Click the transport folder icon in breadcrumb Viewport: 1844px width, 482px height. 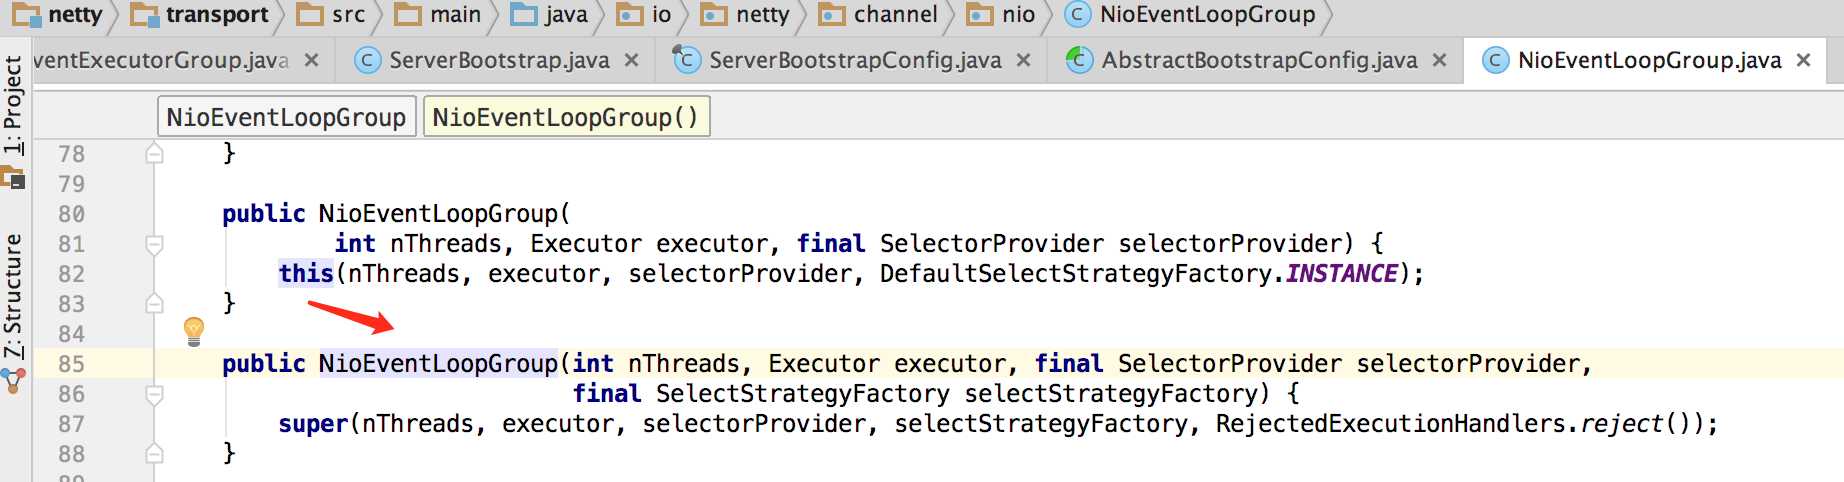(145, 14)
